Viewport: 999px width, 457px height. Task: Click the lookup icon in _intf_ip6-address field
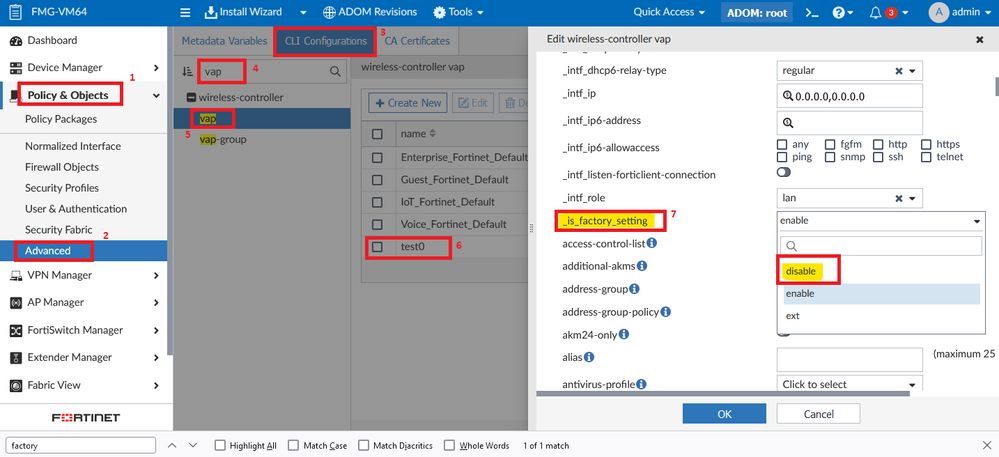click(x=787, y=122)
